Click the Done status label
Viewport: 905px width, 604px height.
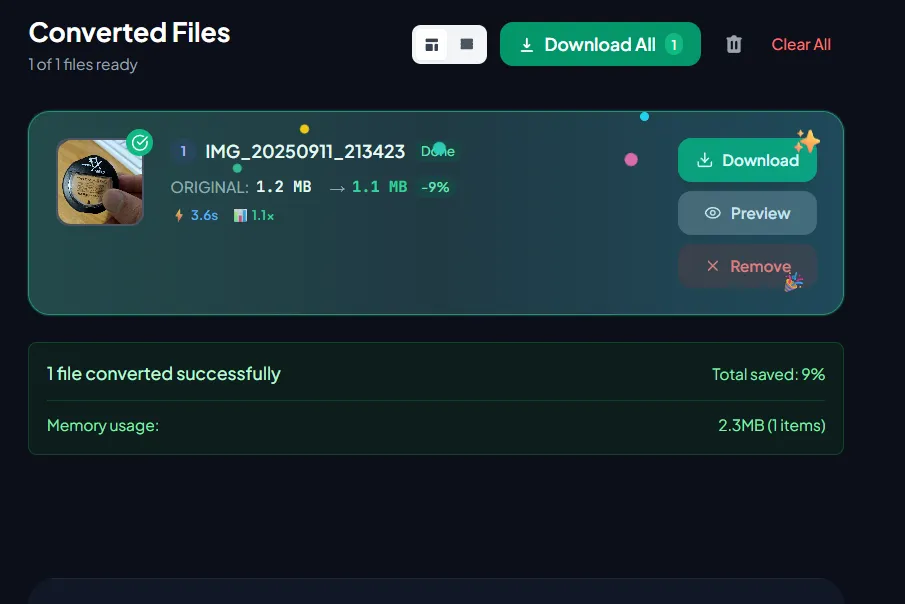[x=437, y=151]
